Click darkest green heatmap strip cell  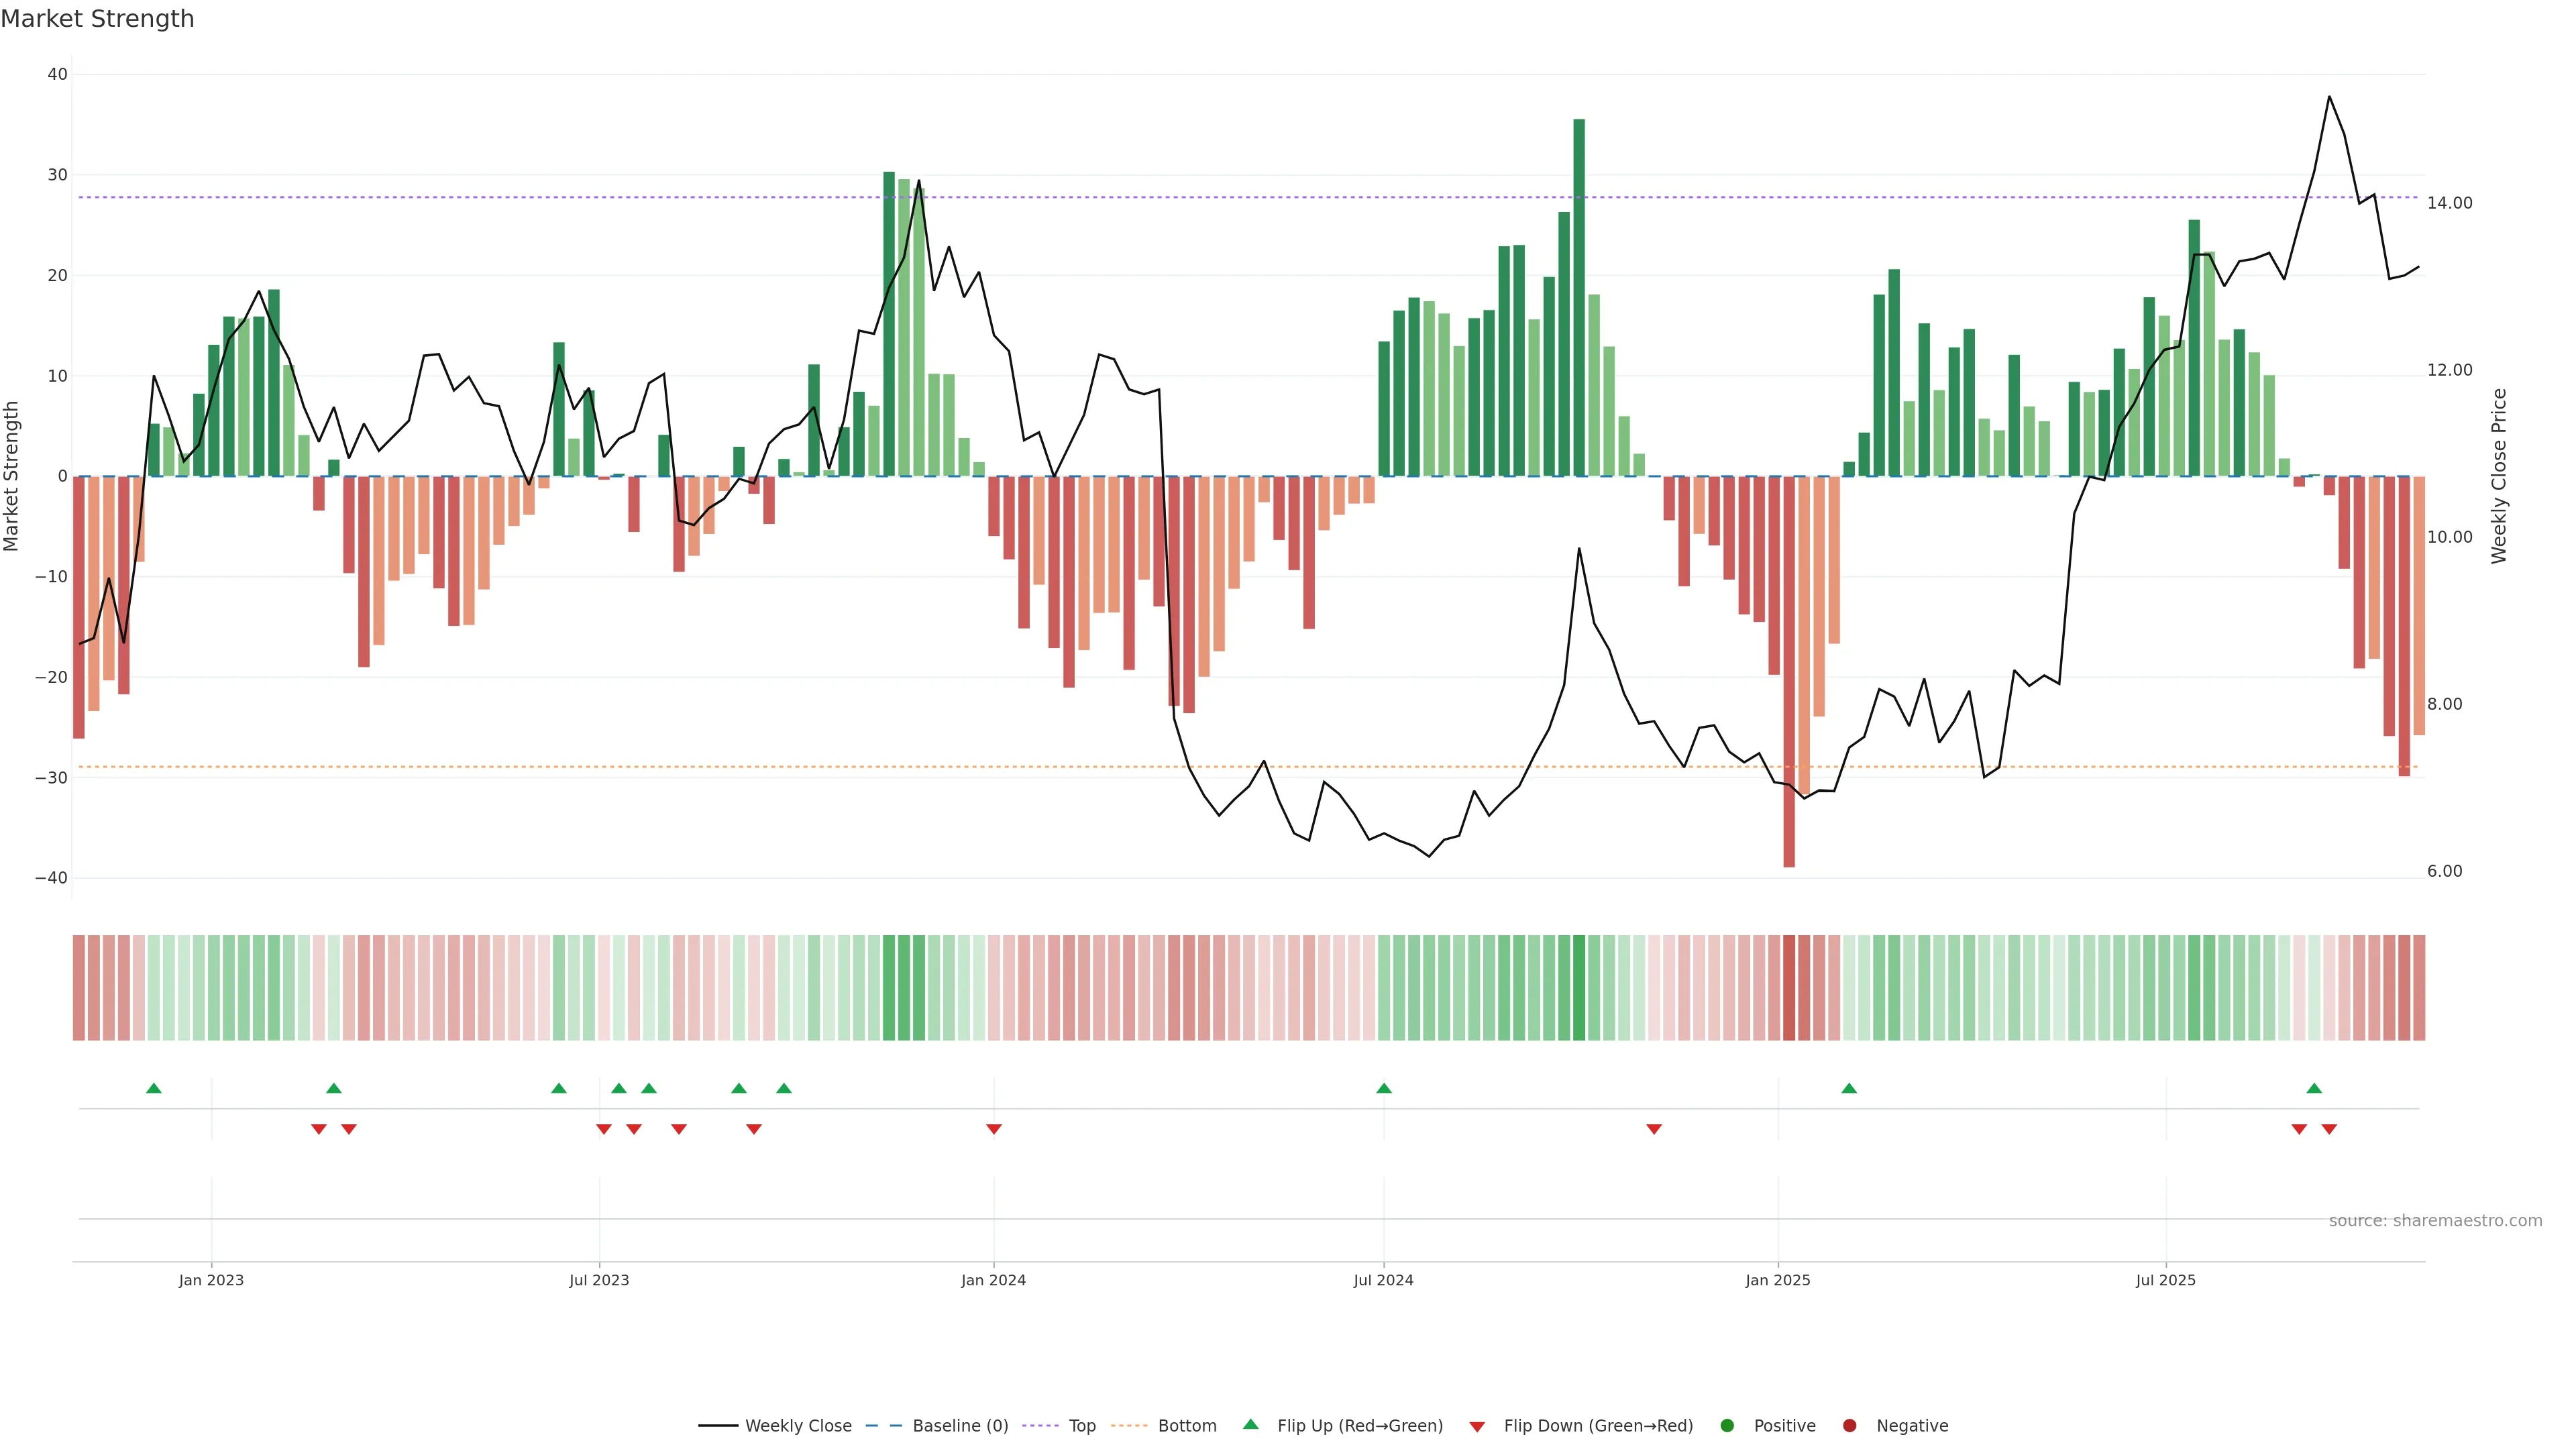tap(1579, 988)
